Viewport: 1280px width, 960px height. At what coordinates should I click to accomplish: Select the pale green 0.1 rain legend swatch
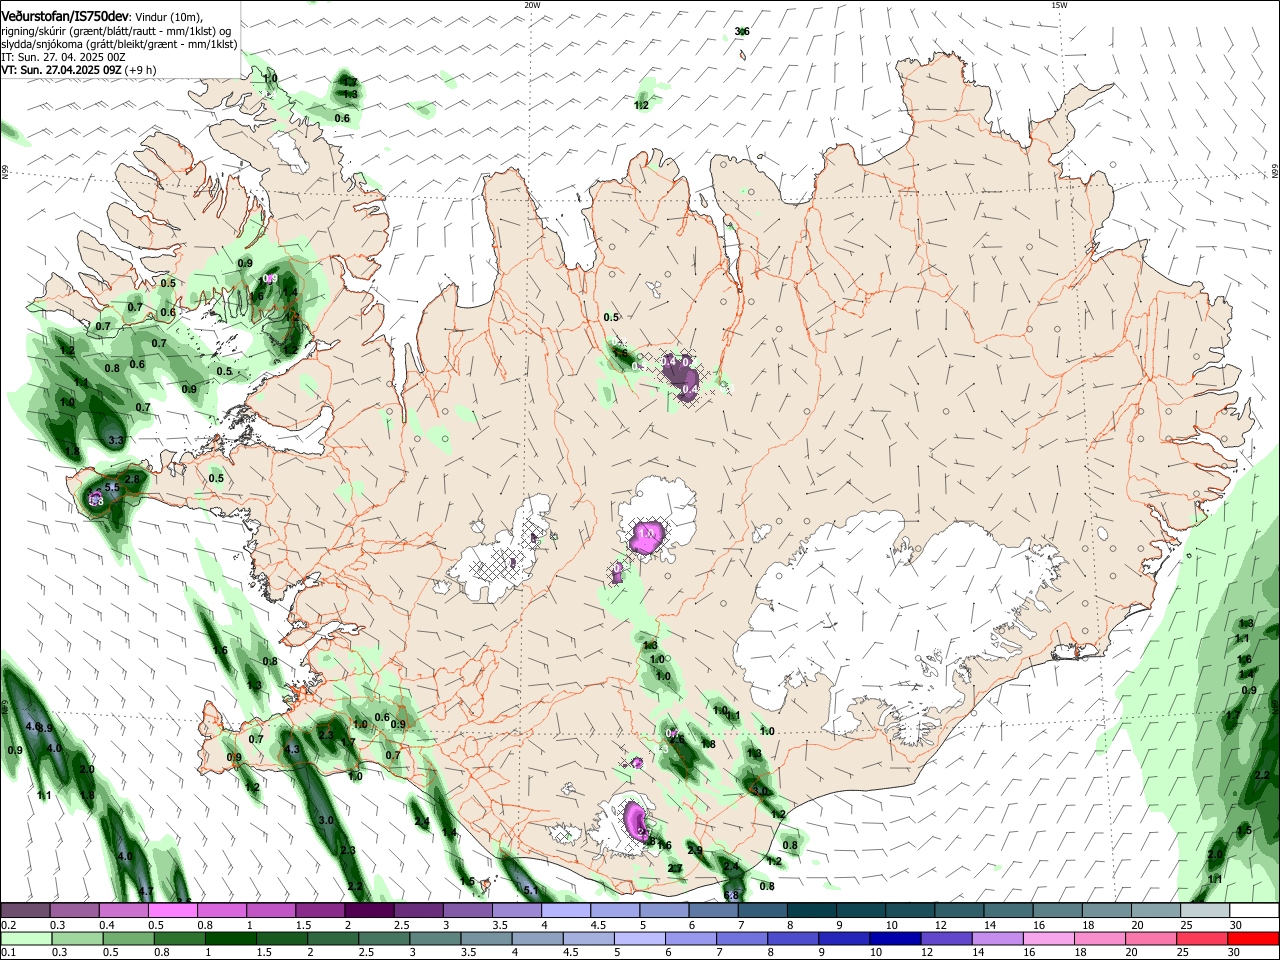26,938
